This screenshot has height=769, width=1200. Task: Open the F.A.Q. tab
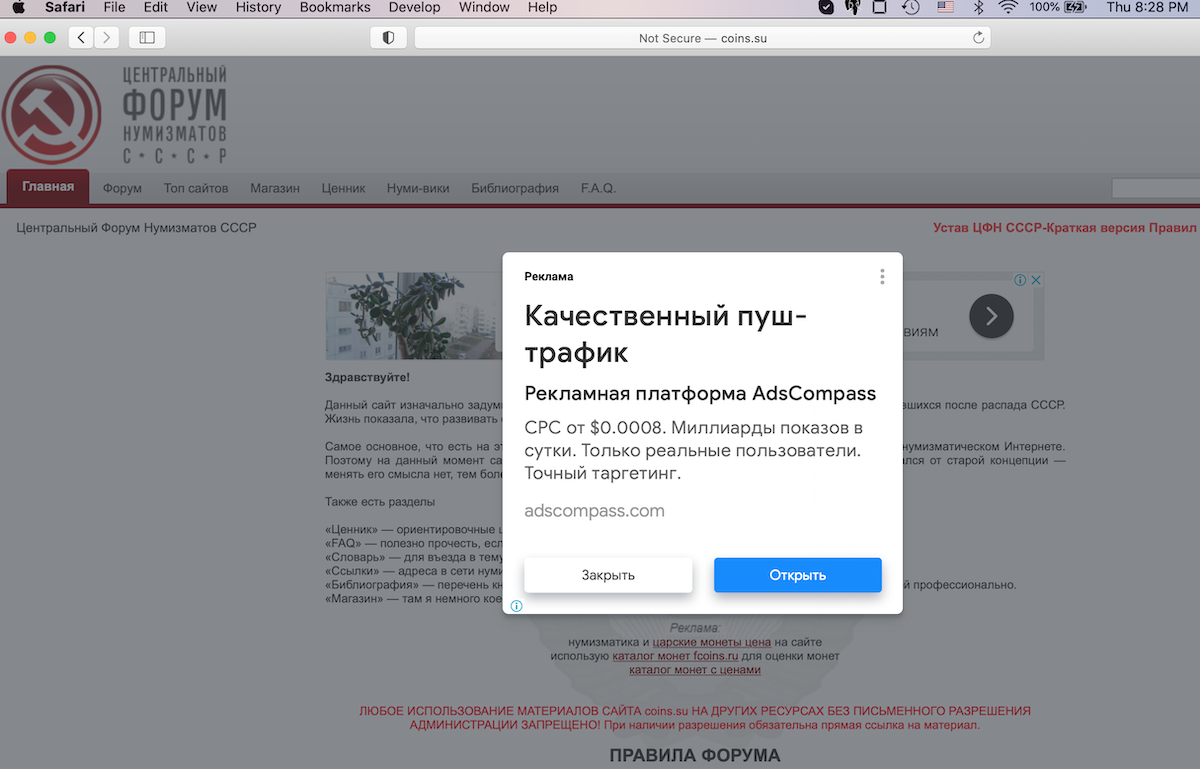point(598,188)
